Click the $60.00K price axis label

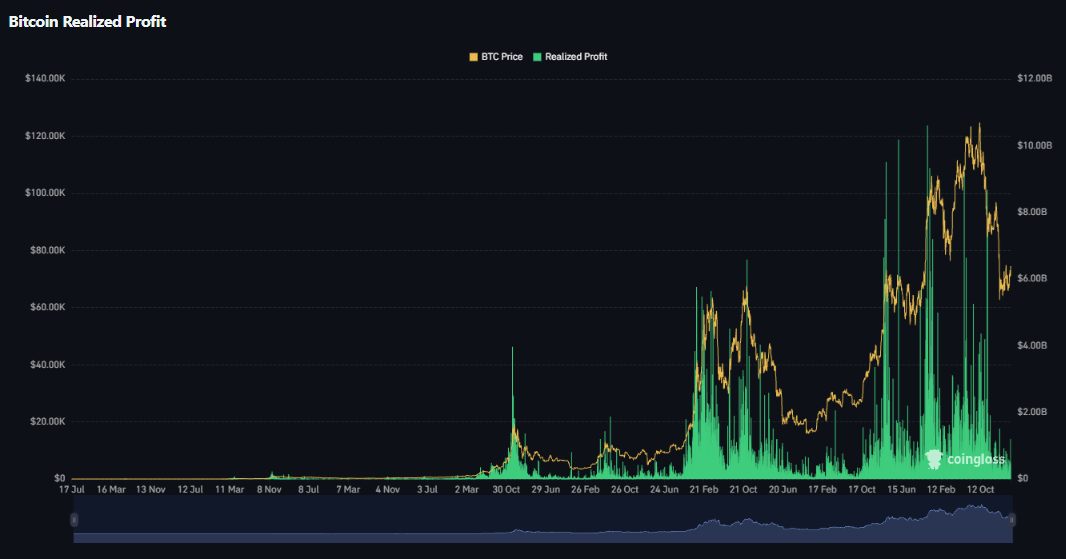coord(46,307)
